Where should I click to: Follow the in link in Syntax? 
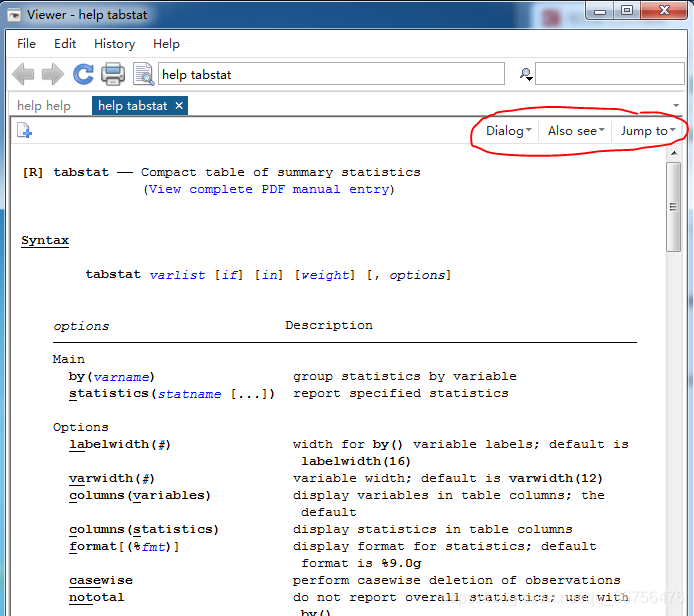pos(269,275)
